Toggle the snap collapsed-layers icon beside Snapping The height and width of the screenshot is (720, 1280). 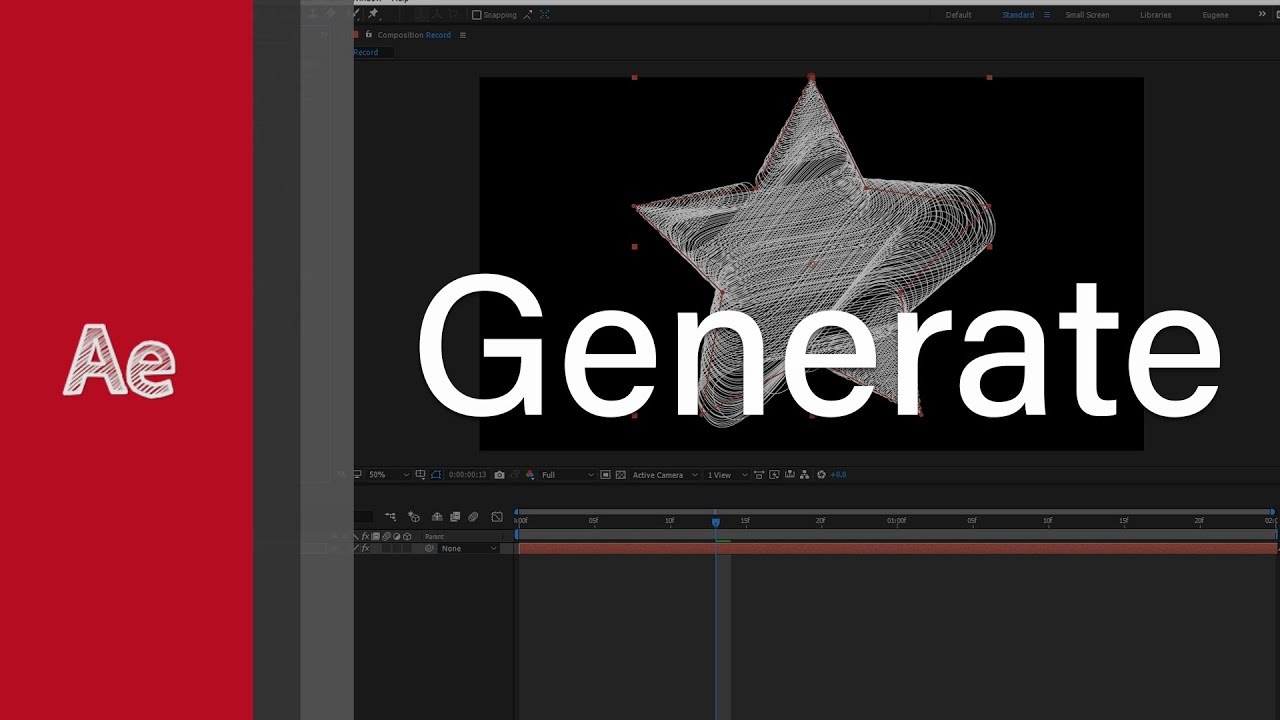545,15
